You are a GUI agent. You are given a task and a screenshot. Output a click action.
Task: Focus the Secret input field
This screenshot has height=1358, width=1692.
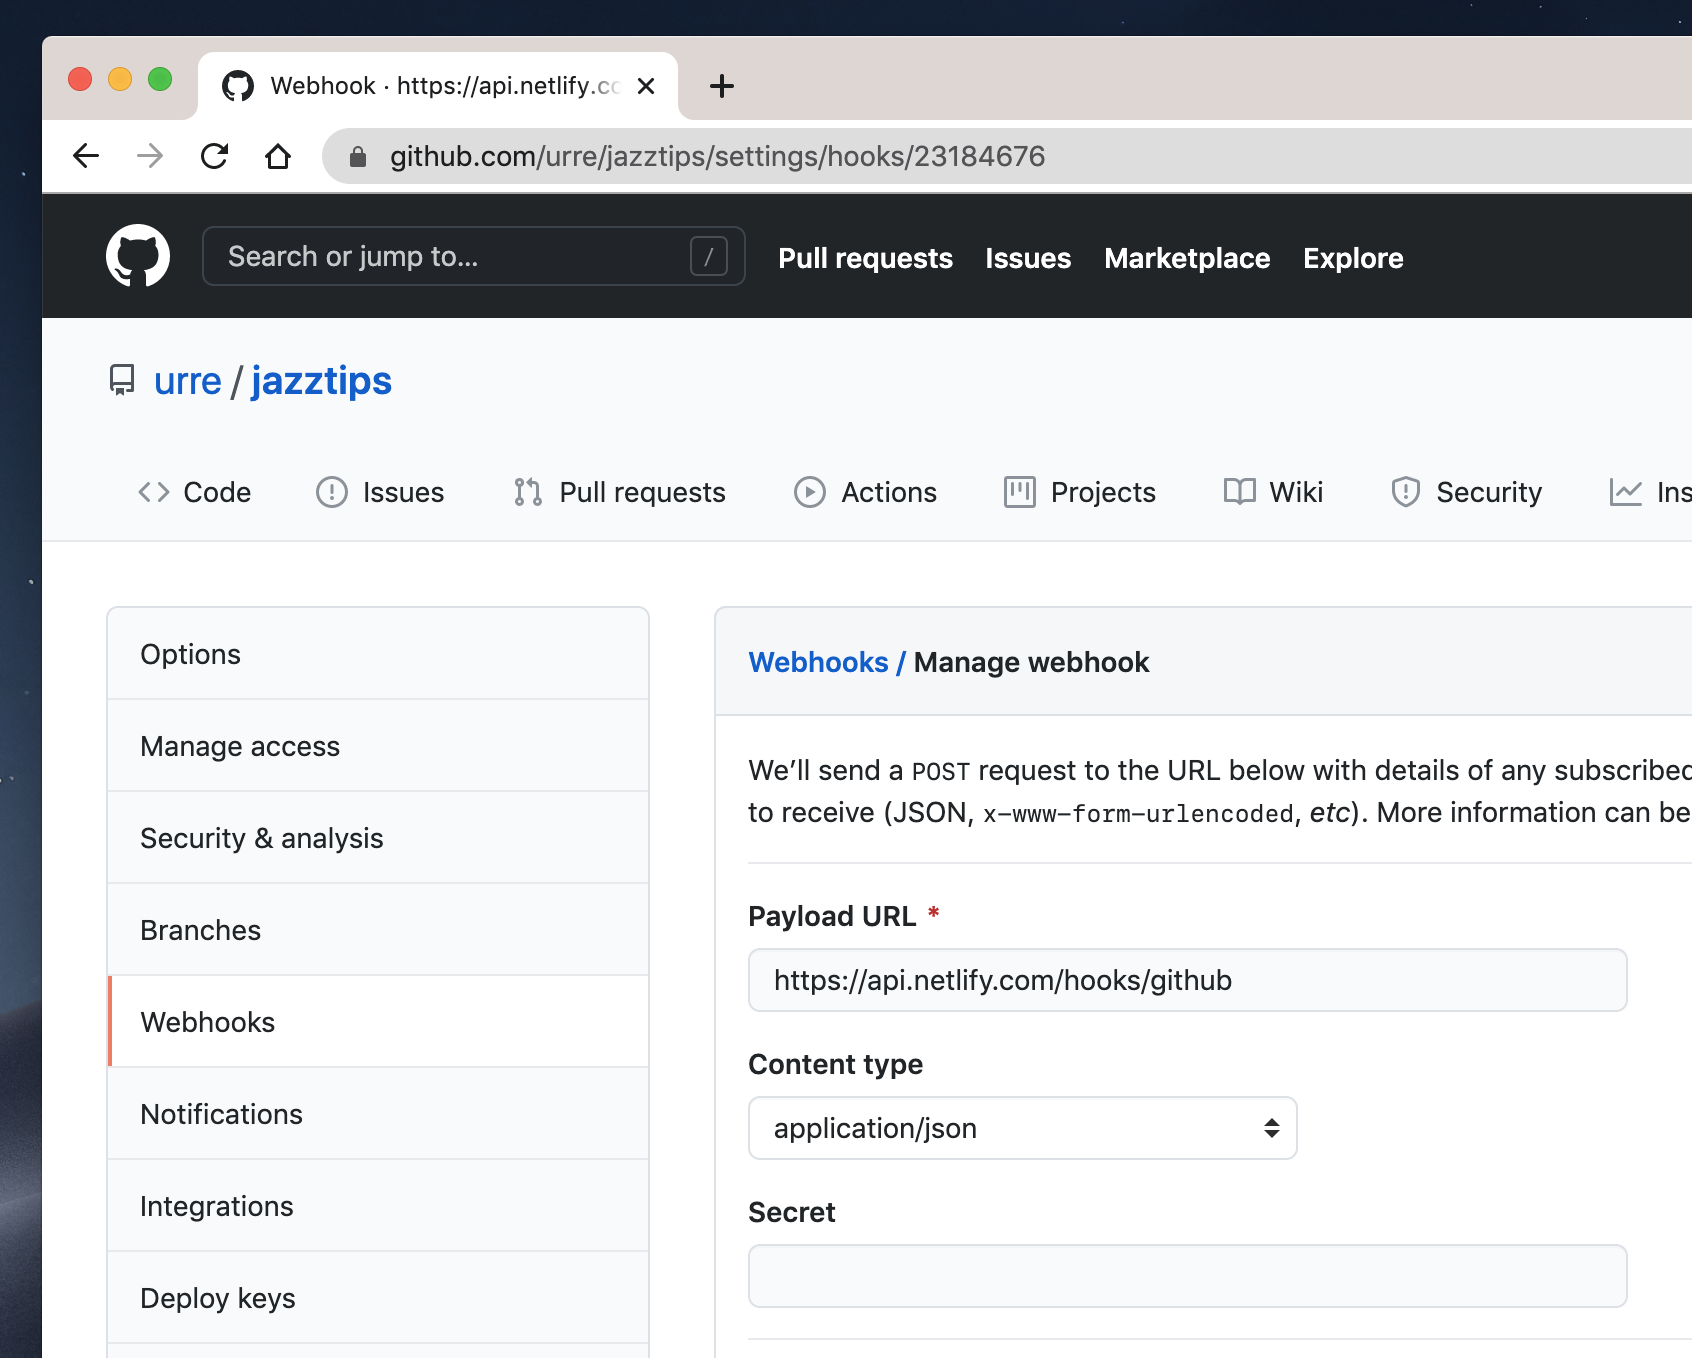point(1187,1276)
